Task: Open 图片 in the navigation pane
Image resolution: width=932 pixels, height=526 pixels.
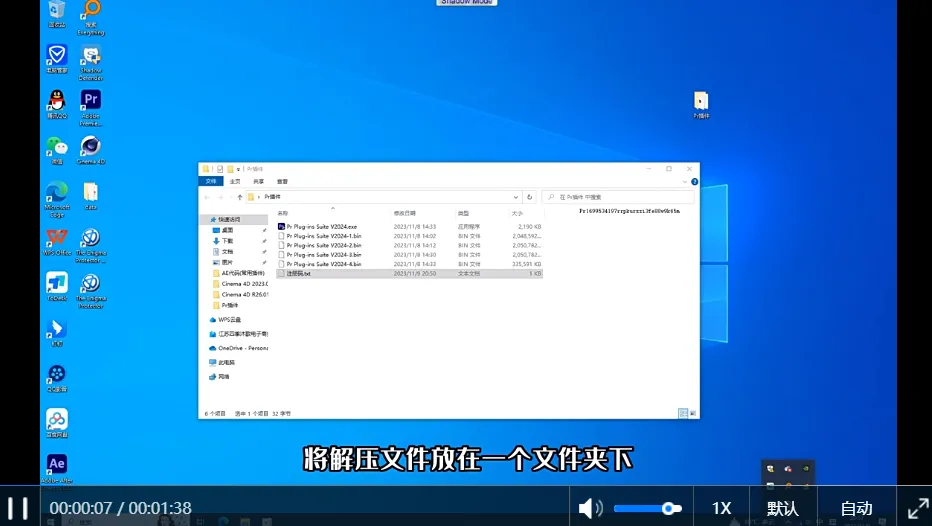Action: click(x=227, y=262)
